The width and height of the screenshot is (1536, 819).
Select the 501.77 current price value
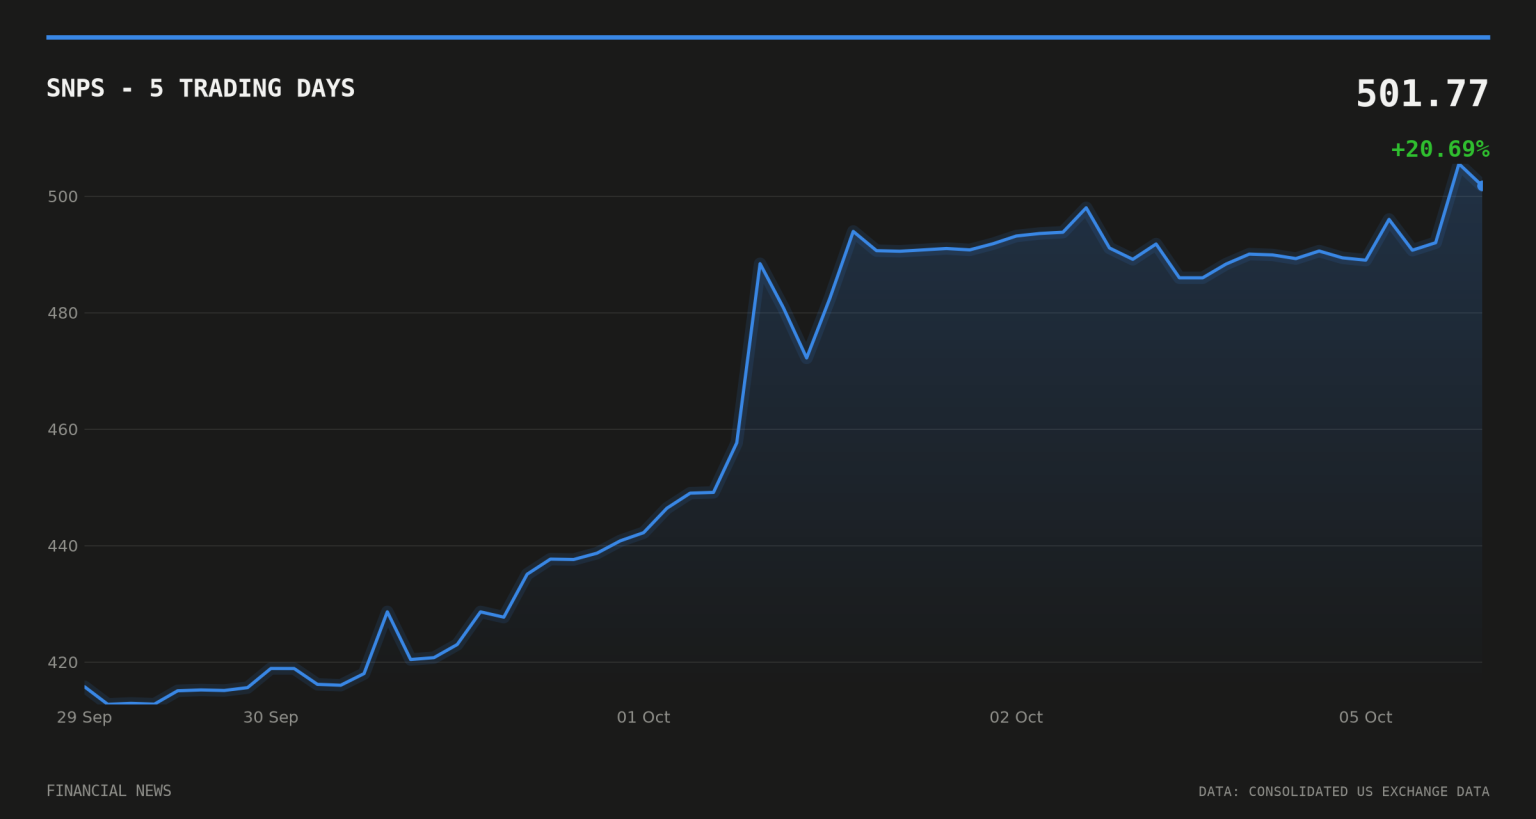pyautogui.click(x=1422, y=94)
